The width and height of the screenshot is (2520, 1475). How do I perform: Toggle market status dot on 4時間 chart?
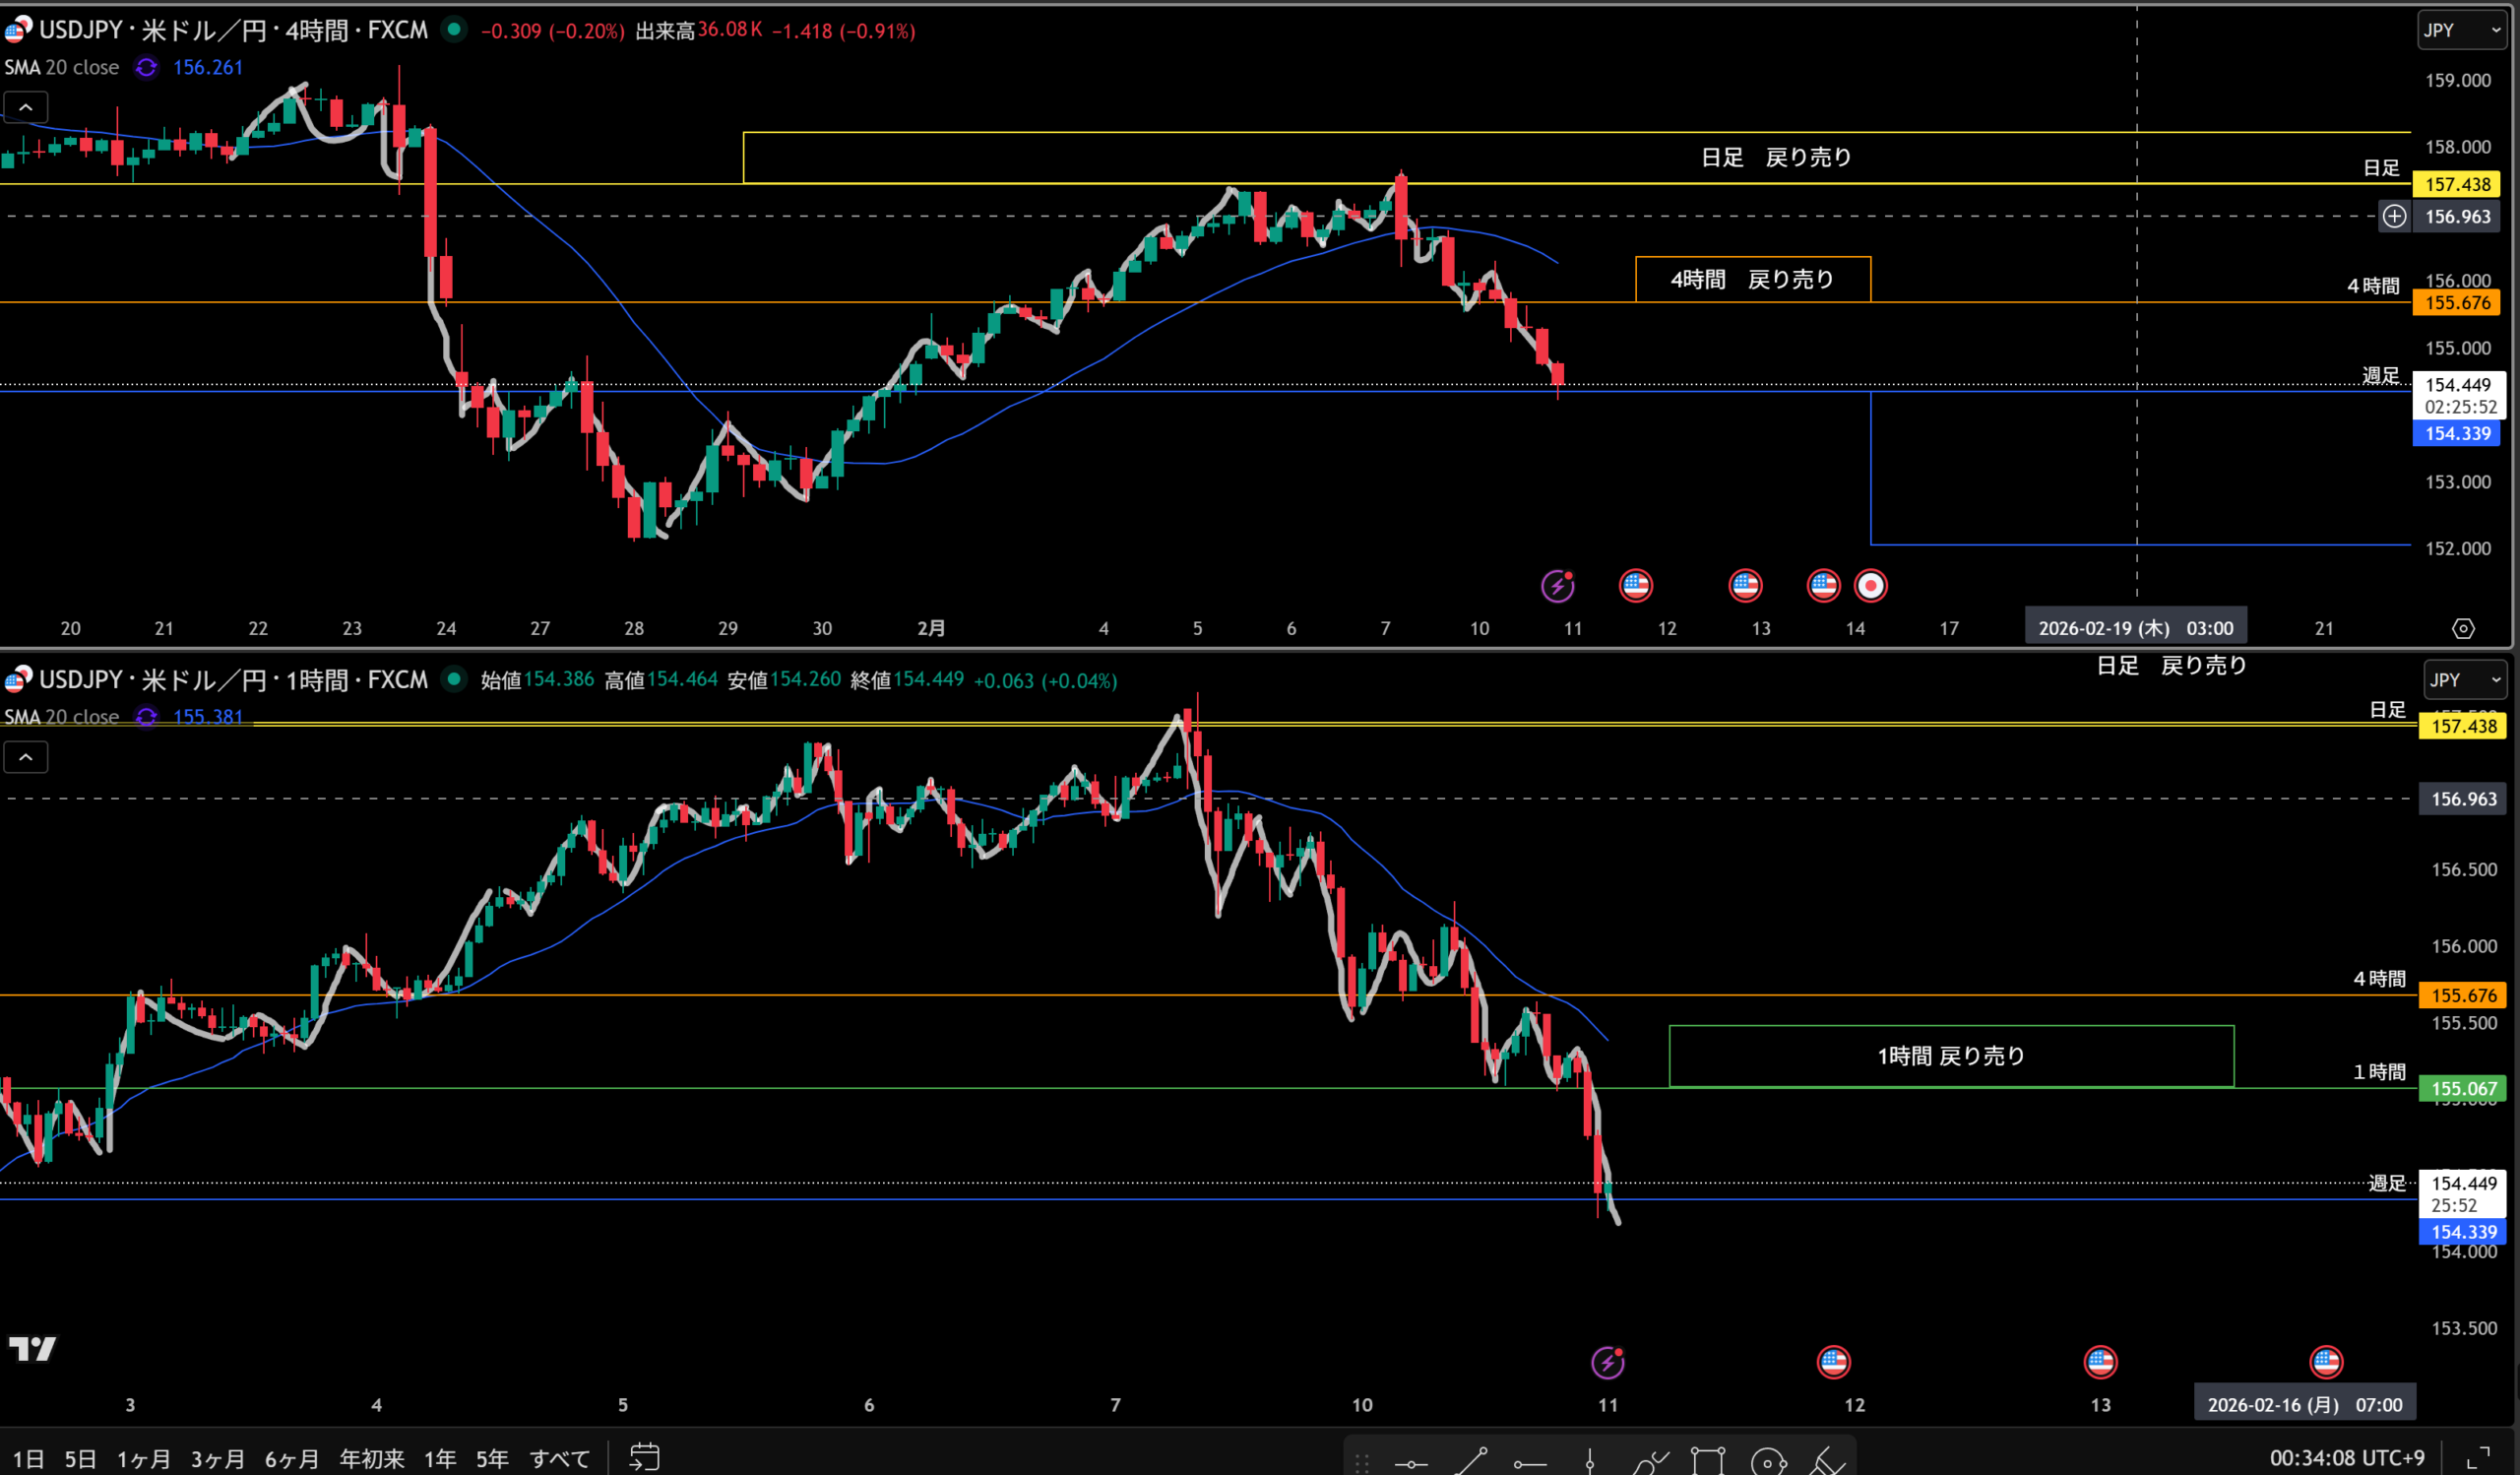click(x=454, y=30)
